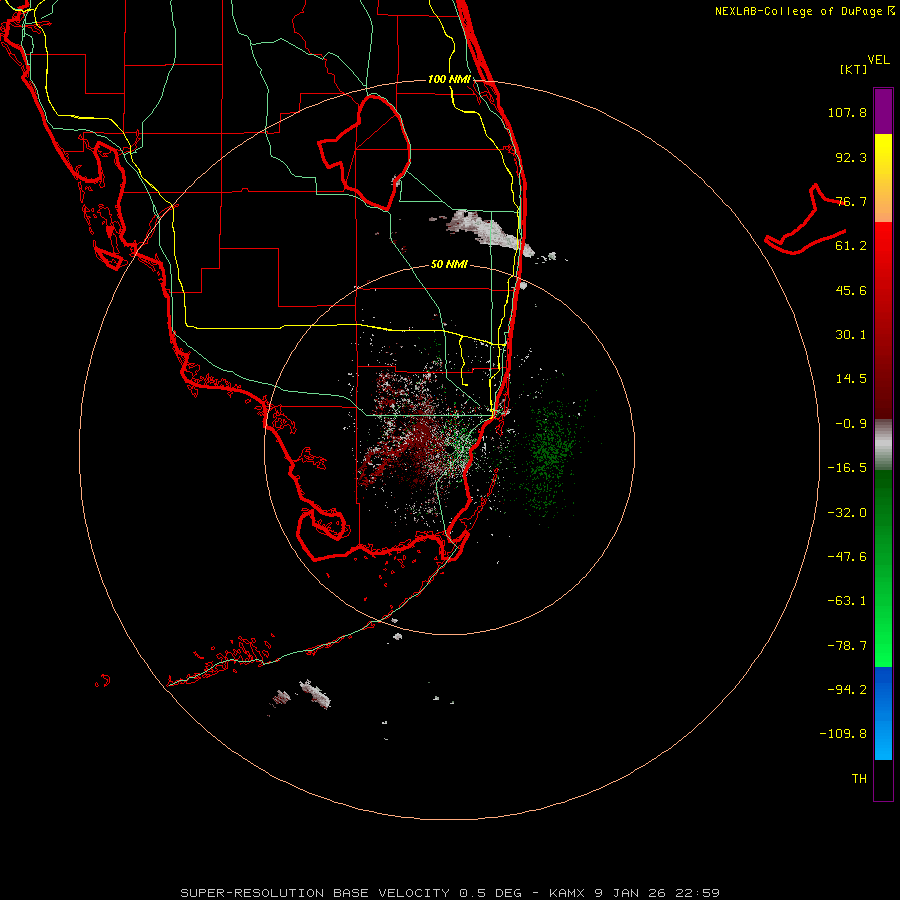Click the TH threshold label
The image size is (900, 900).
point(859,779)
